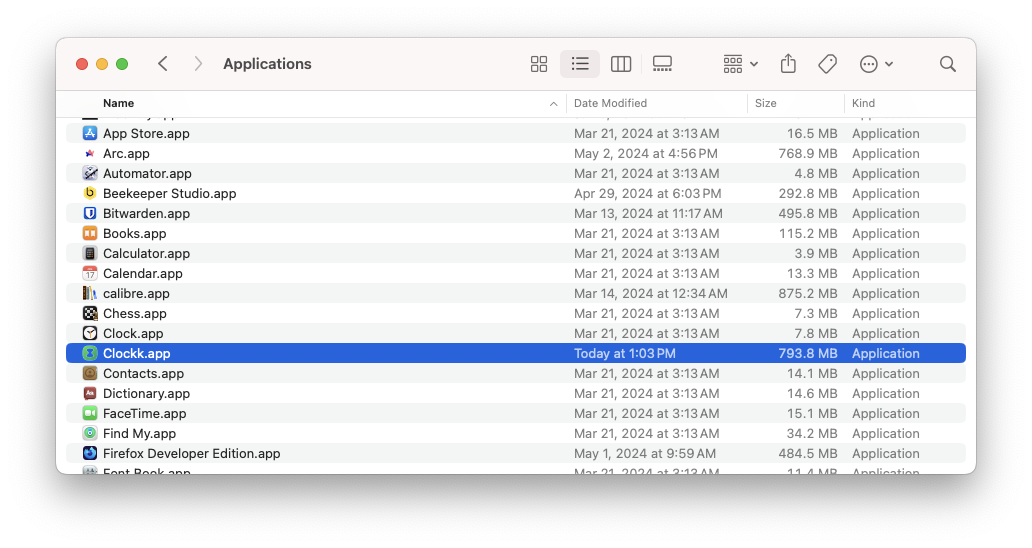1032x548 pixels.
Task: Click the Today at 1:03 PM date
Action: [625, 353]
